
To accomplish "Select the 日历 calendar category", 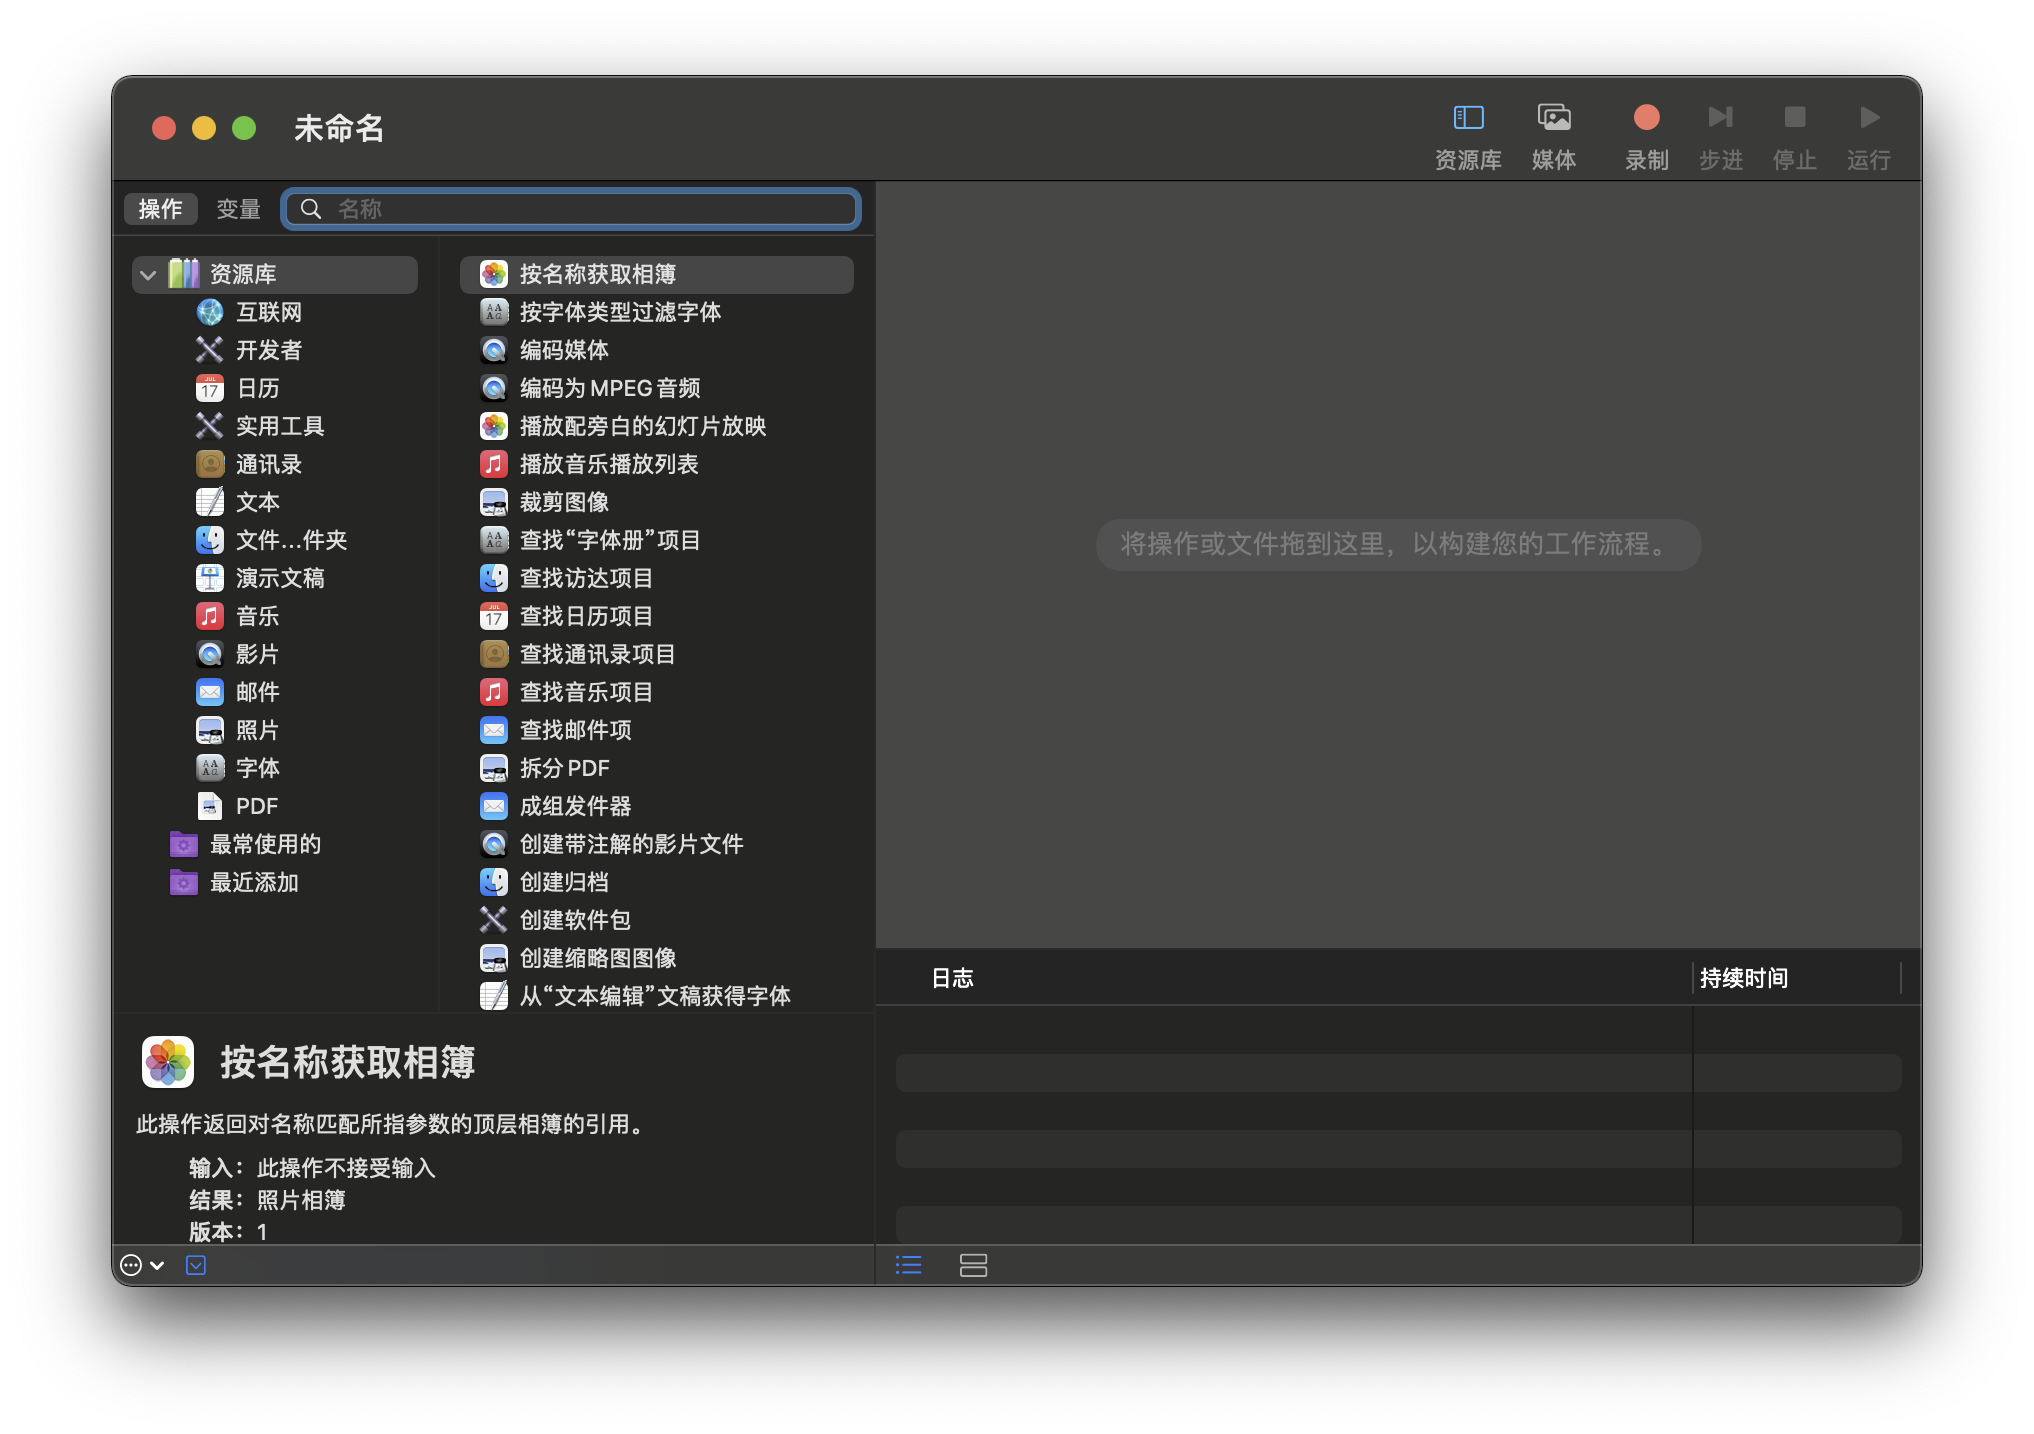I will coord(256,388).
